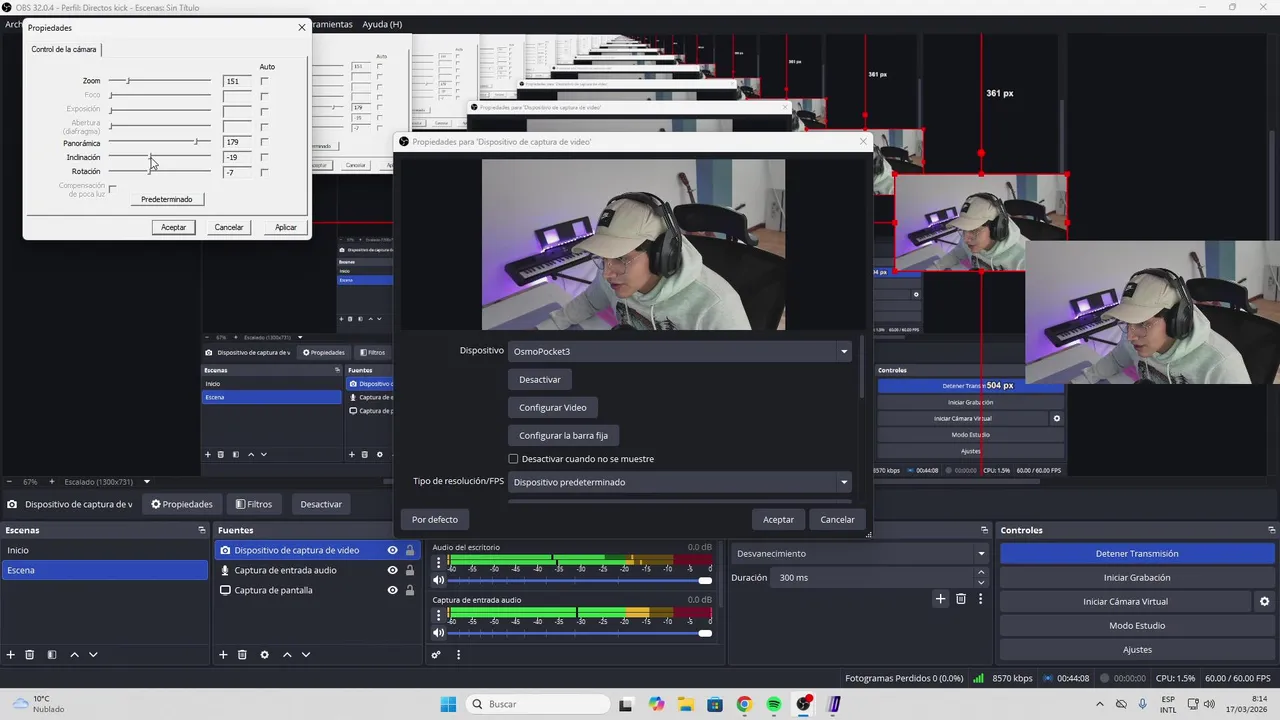Enable Auto checkbox for Zoom
The width and height of the screenshot is (1280, 720).
coord(264,81)
